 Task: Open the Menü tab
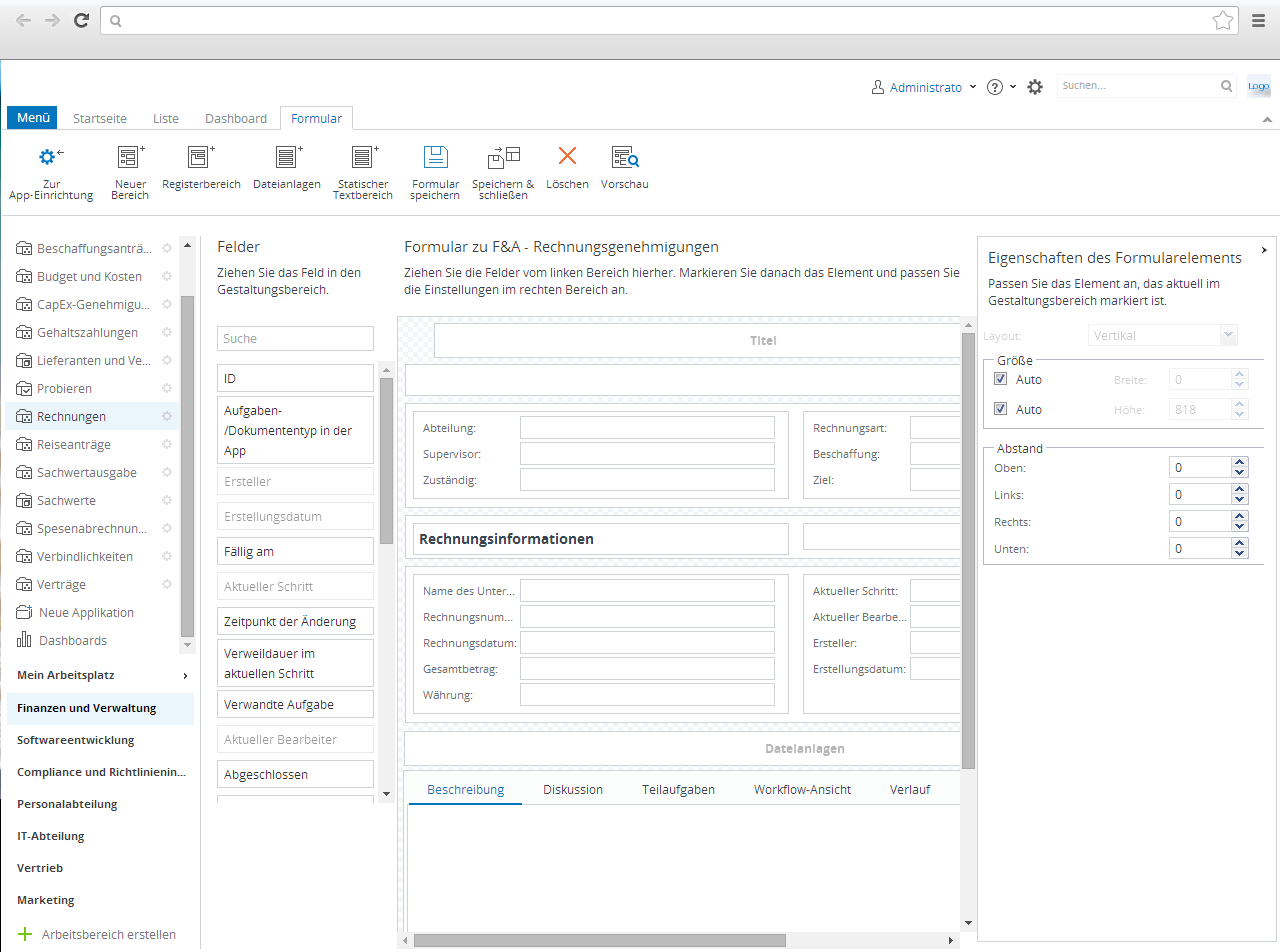33,118
